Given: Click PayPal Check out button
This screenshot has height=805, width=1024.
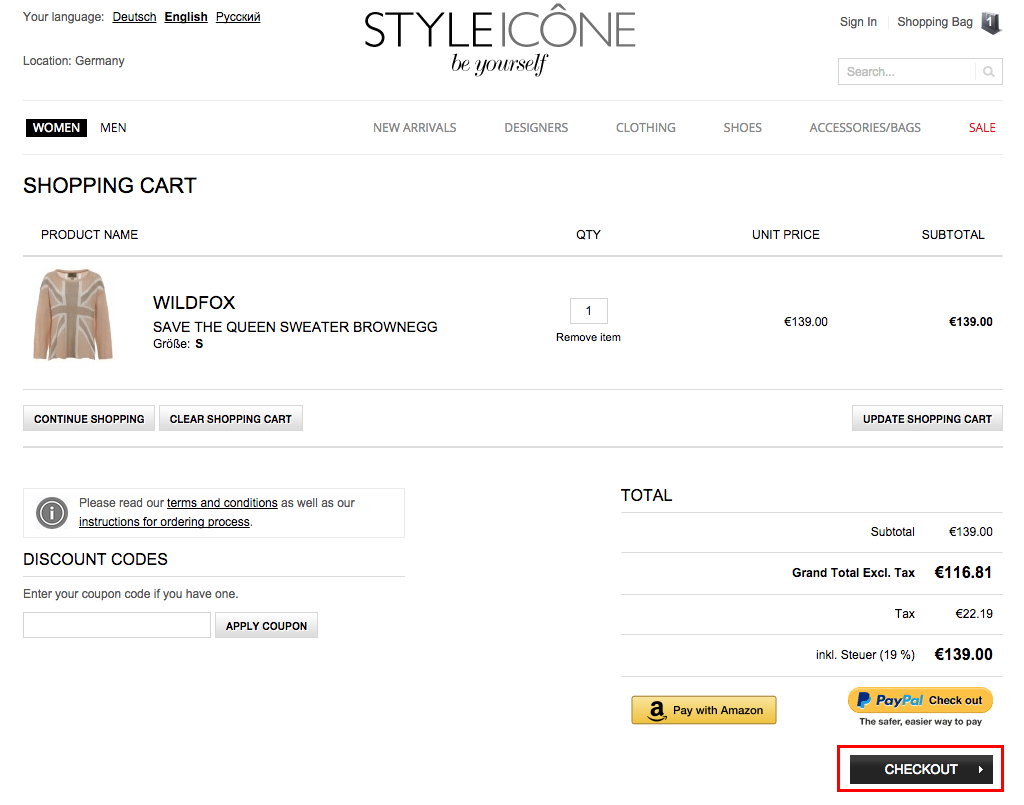Looking at the screenshot, I should click(920, 701).
